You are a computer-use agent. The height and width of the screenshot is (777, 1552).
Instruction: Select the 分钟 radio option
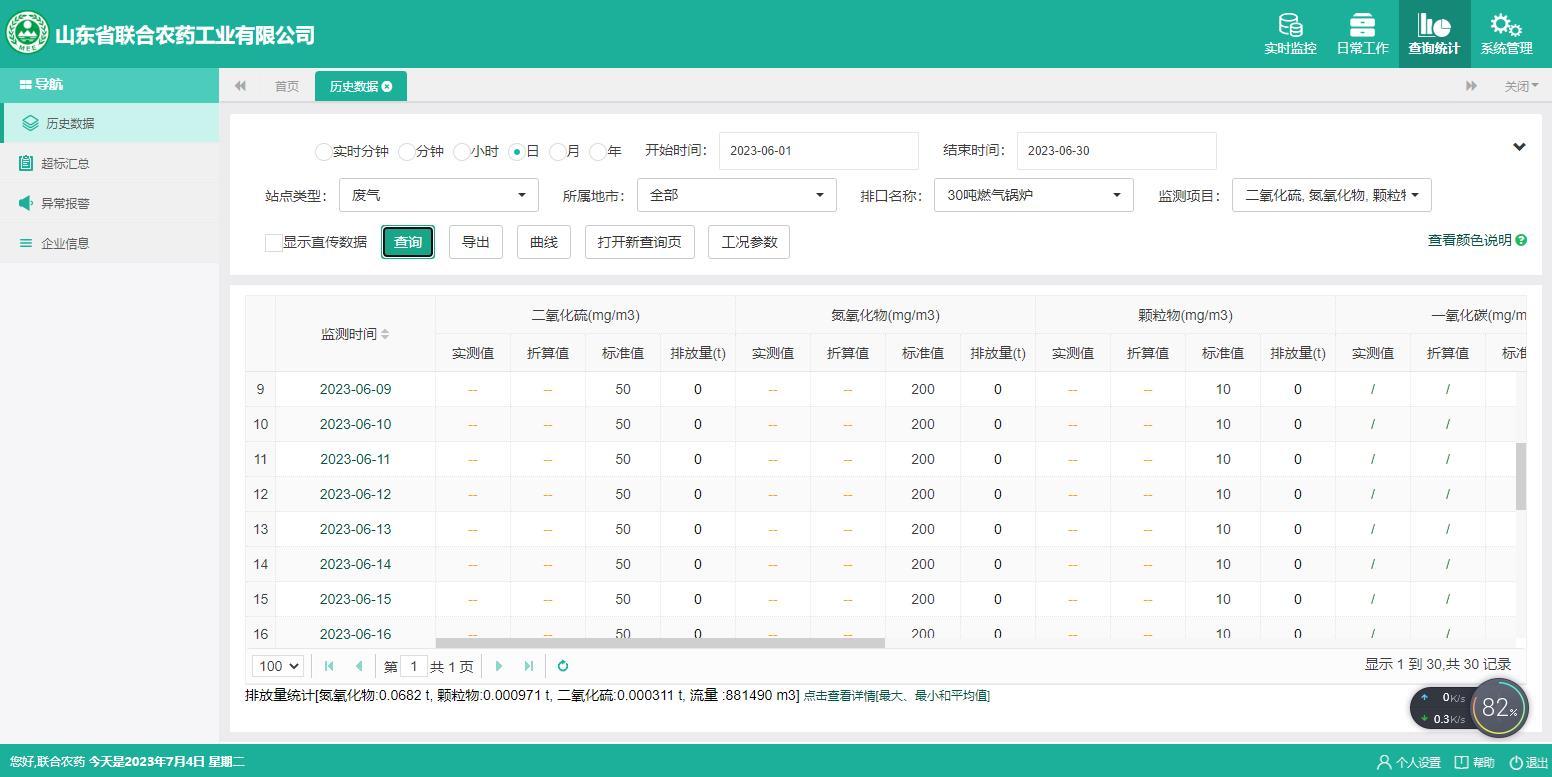pos(406,152)
